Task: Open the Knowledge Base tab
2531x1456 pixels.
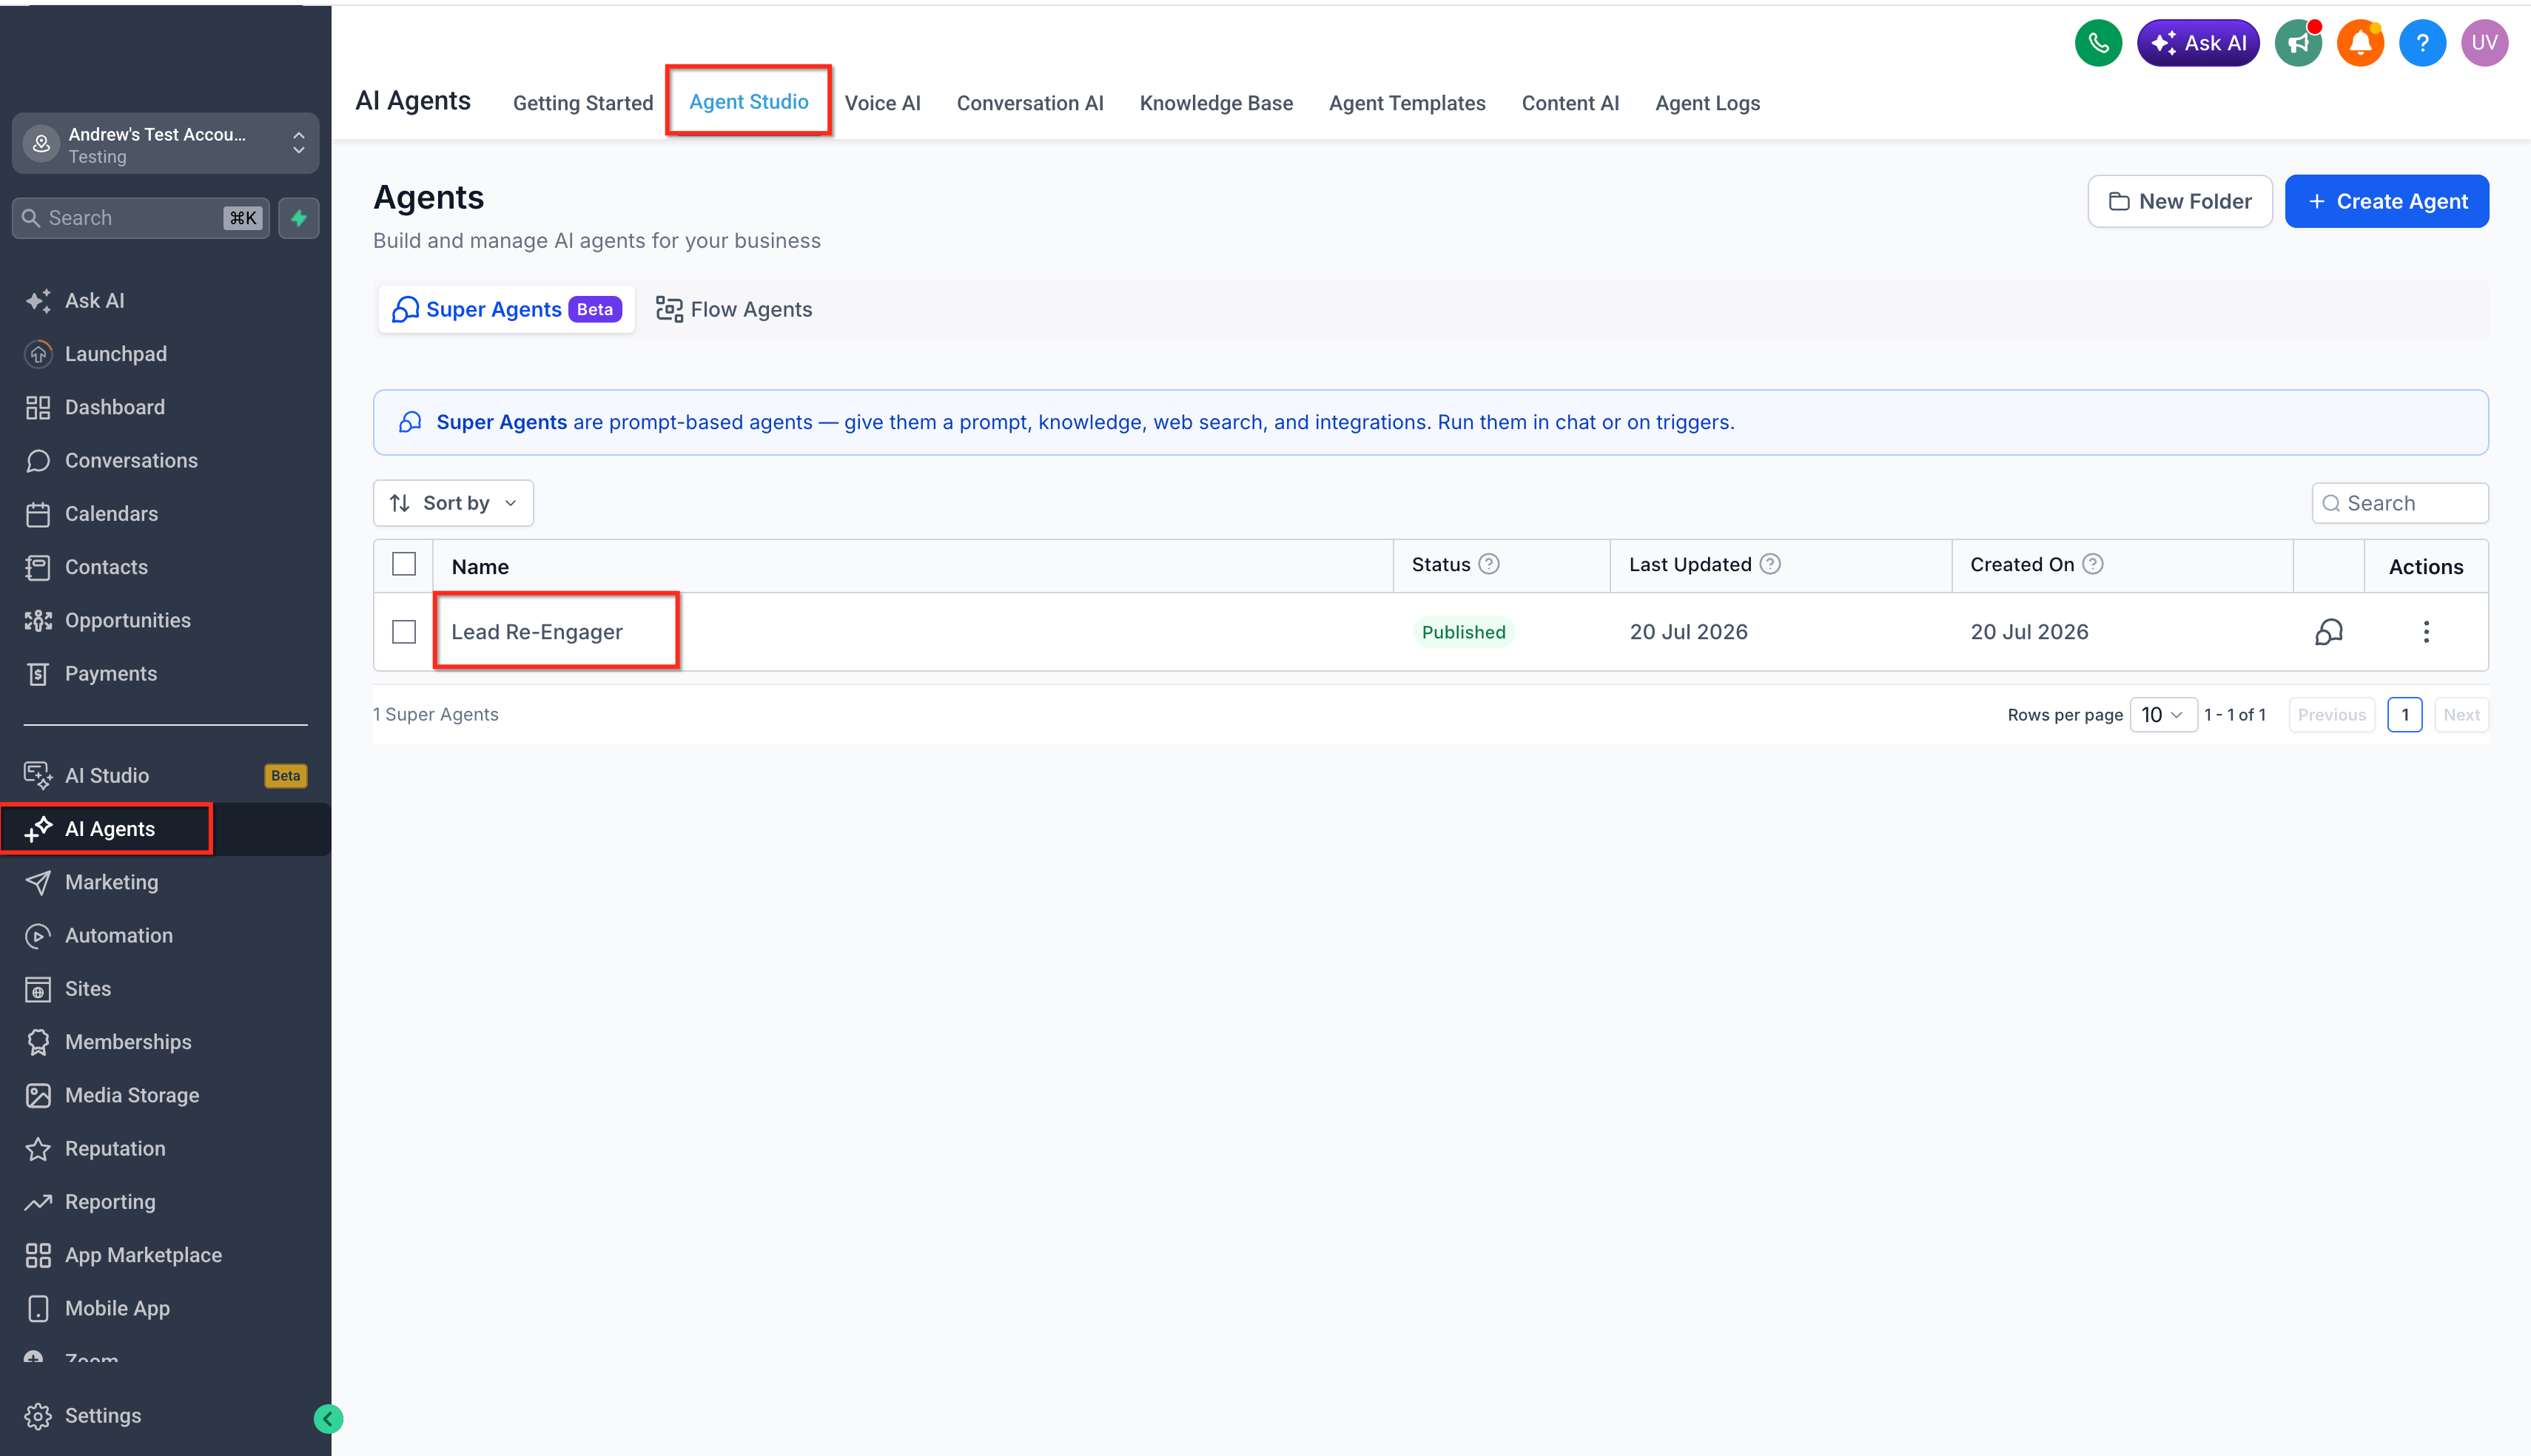Action: click(x=1216, y=103)
